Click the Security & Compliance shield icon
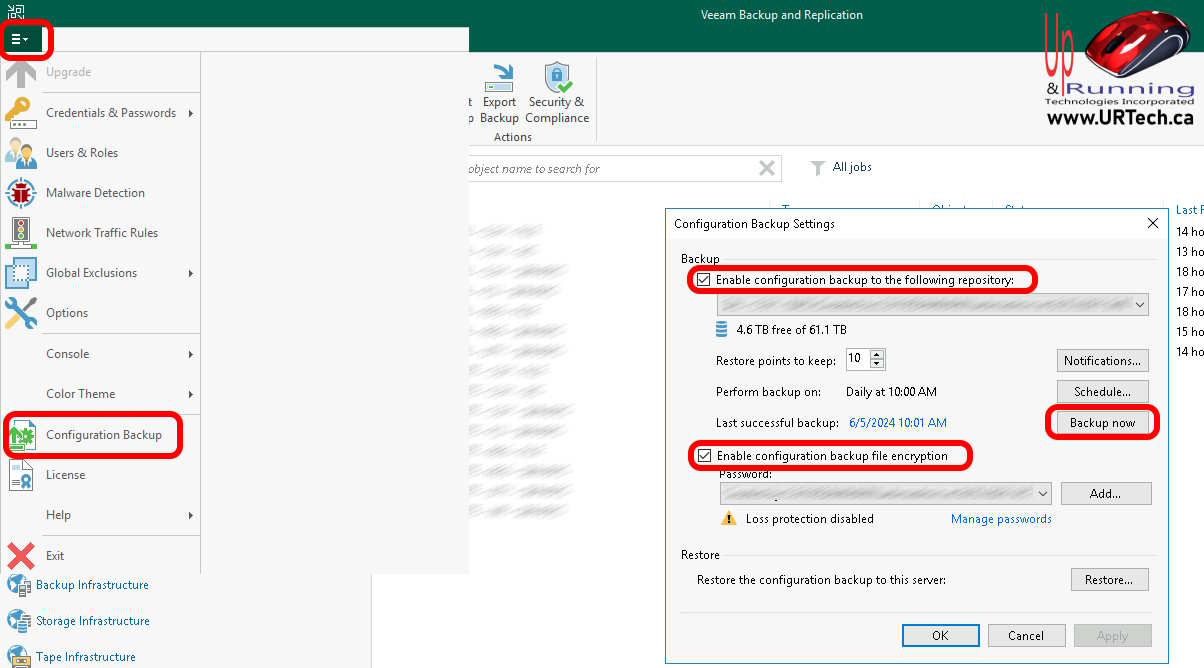This screenshot has height=668, width=1204. tap(557, 78)
